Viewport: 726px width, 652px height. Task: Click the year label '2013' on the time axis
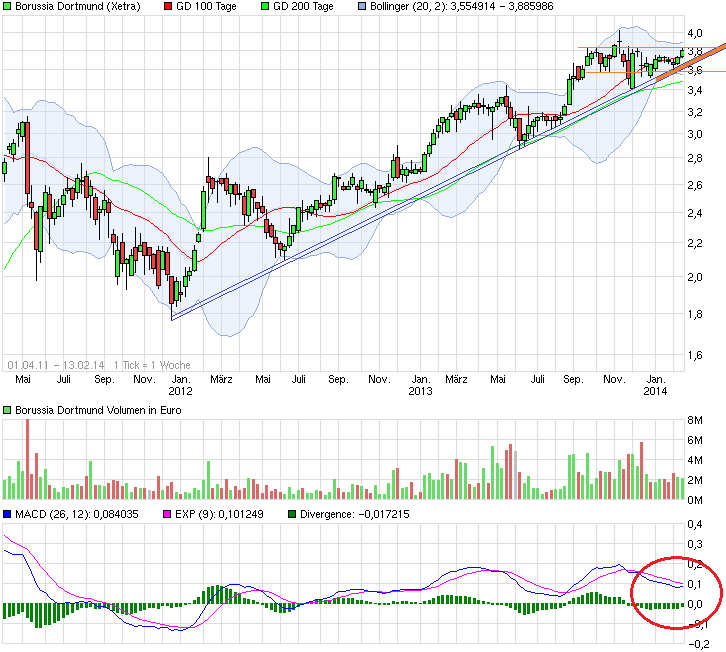420,391
